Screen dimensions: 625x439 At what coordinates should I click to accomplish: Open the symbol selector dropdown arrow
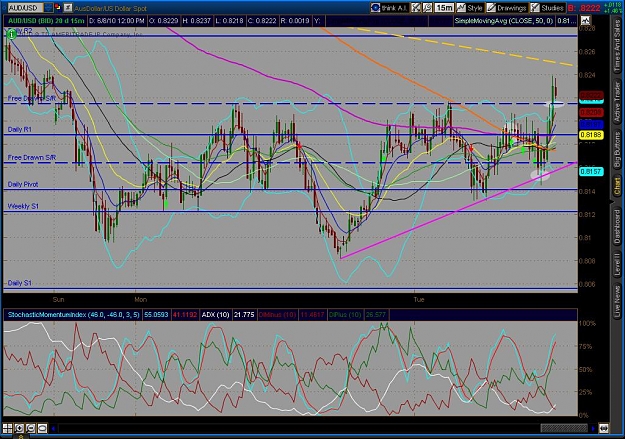pos(48,8)
